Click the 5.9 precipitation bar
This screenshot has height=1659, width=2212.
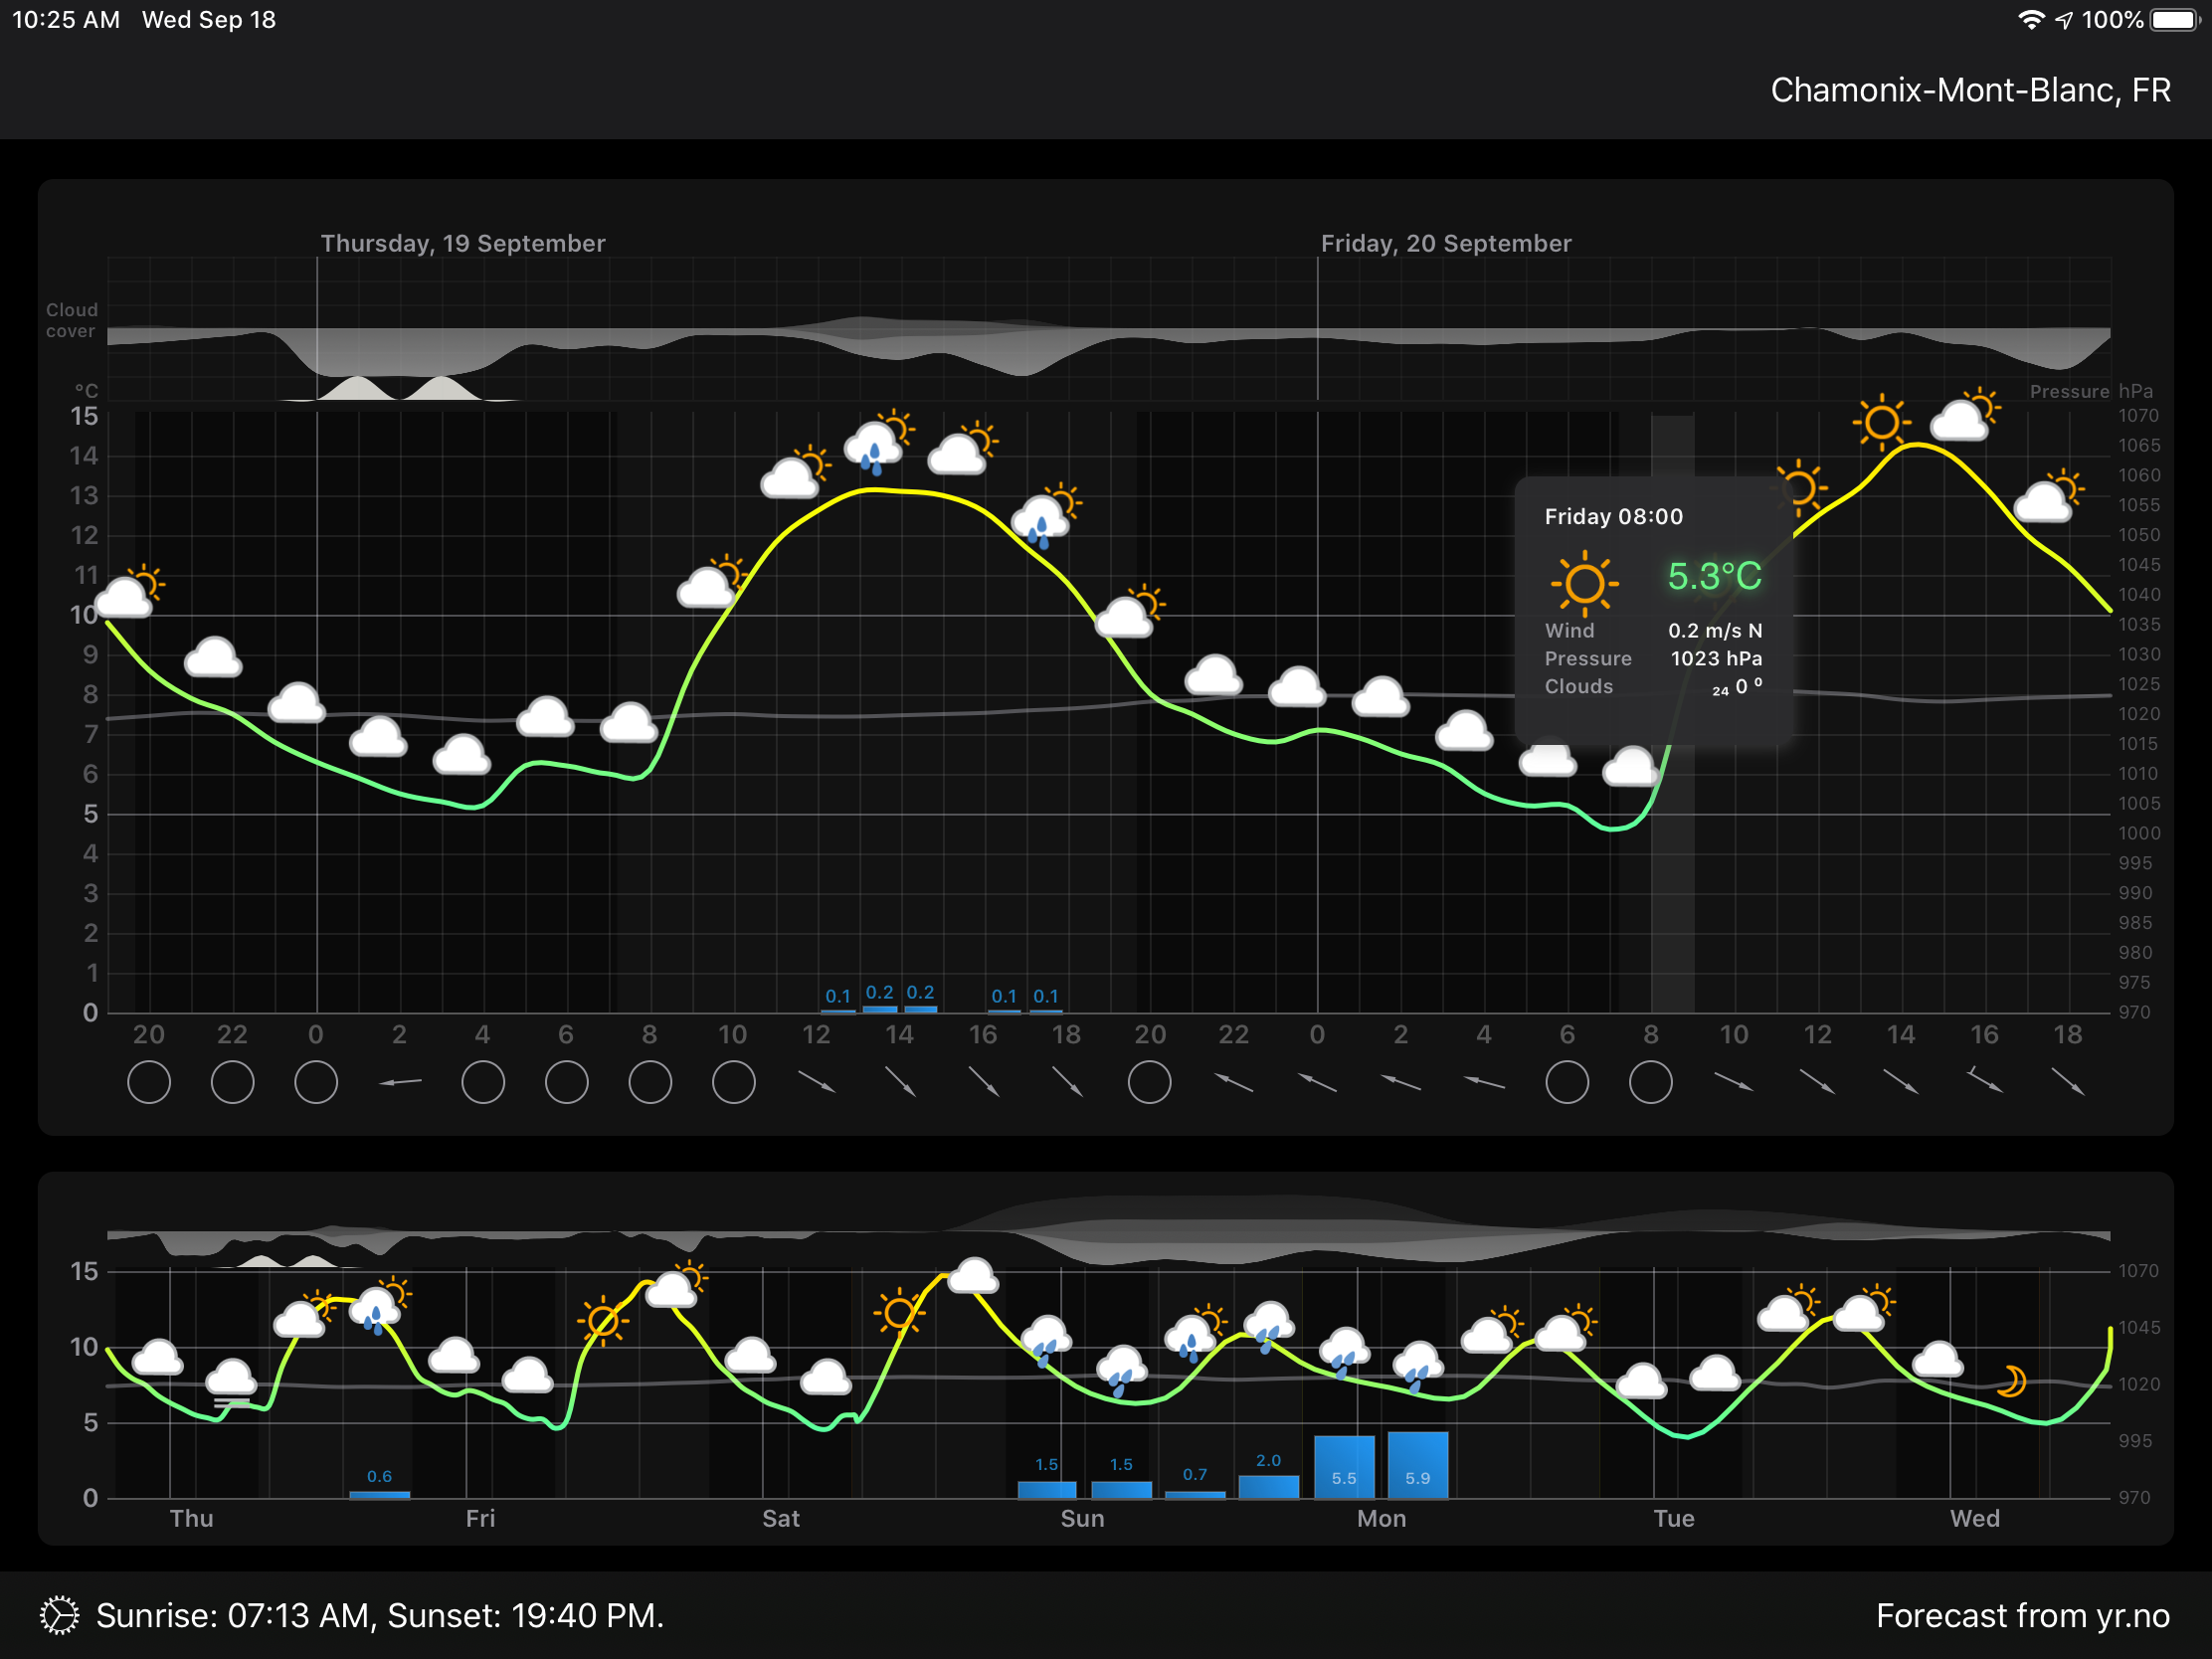tap(1417, 1465)
